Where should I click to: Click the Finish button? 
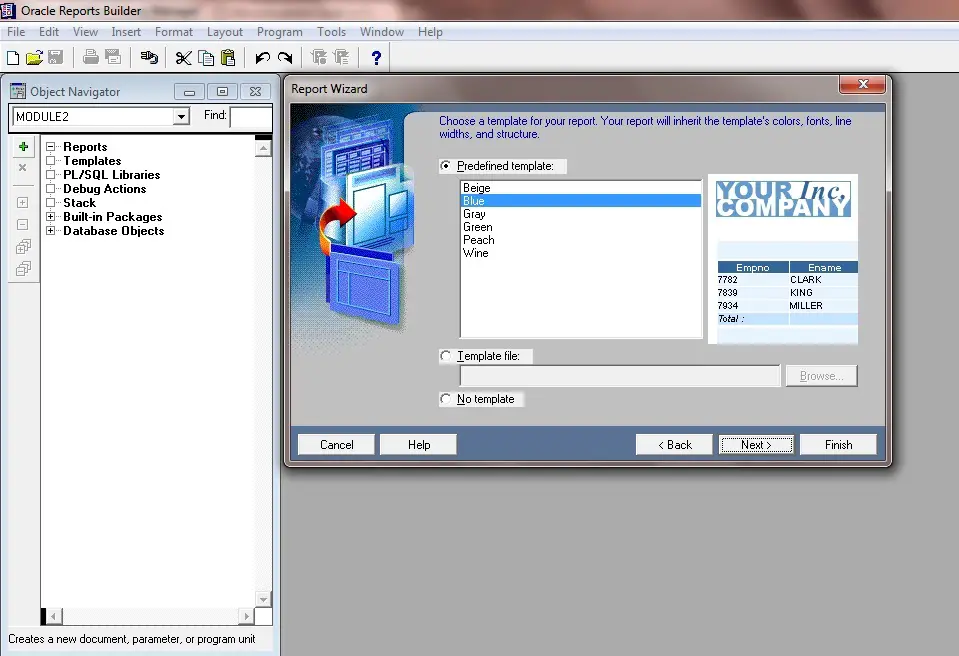838,444
